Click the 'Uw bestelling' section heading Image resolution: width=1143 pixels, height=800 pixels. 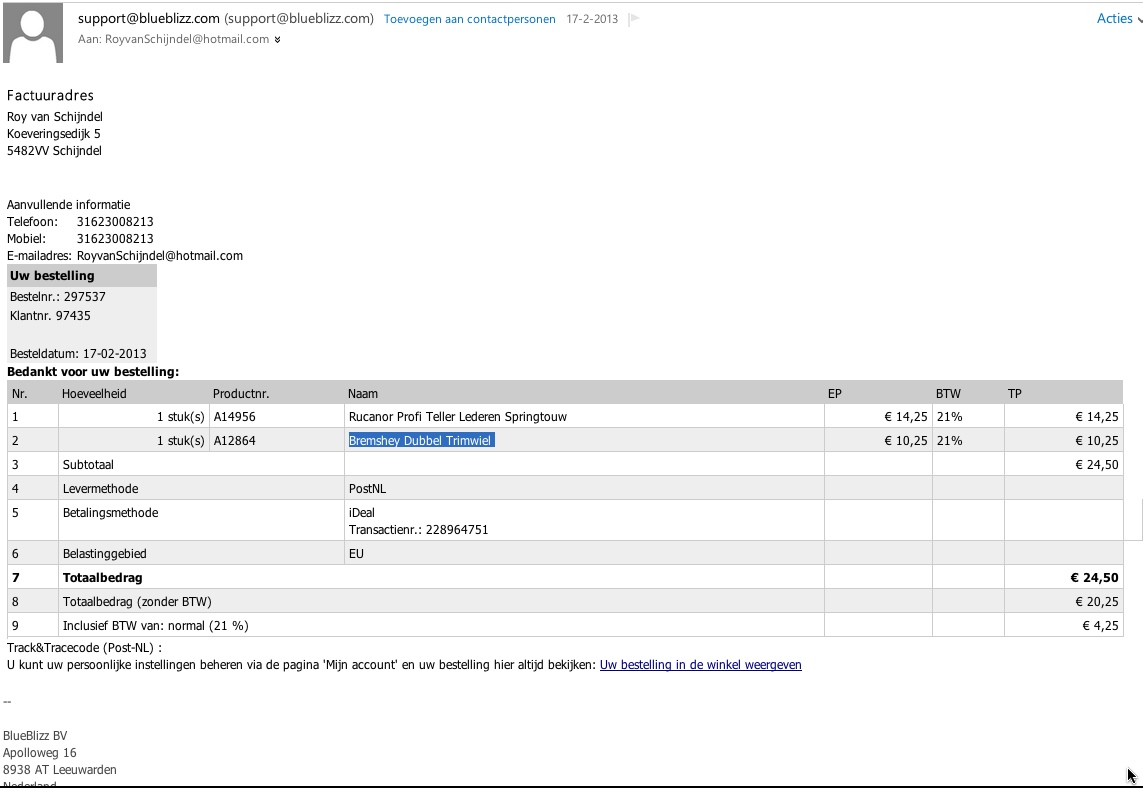[x=52, y=276]
